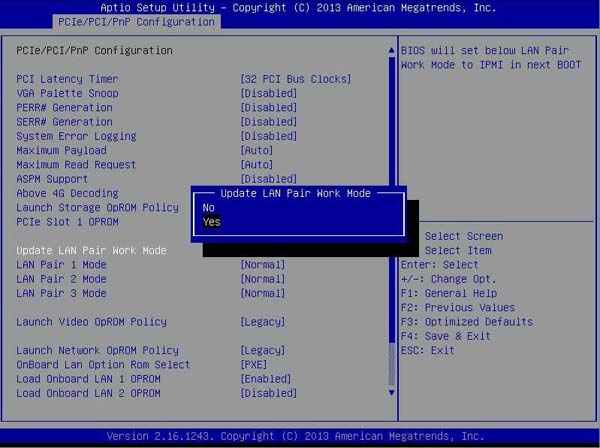Image resolution: width=600 pixels, height=448 pixels.
Task: Click F1: General Help hint
Action: click(449, 293)
